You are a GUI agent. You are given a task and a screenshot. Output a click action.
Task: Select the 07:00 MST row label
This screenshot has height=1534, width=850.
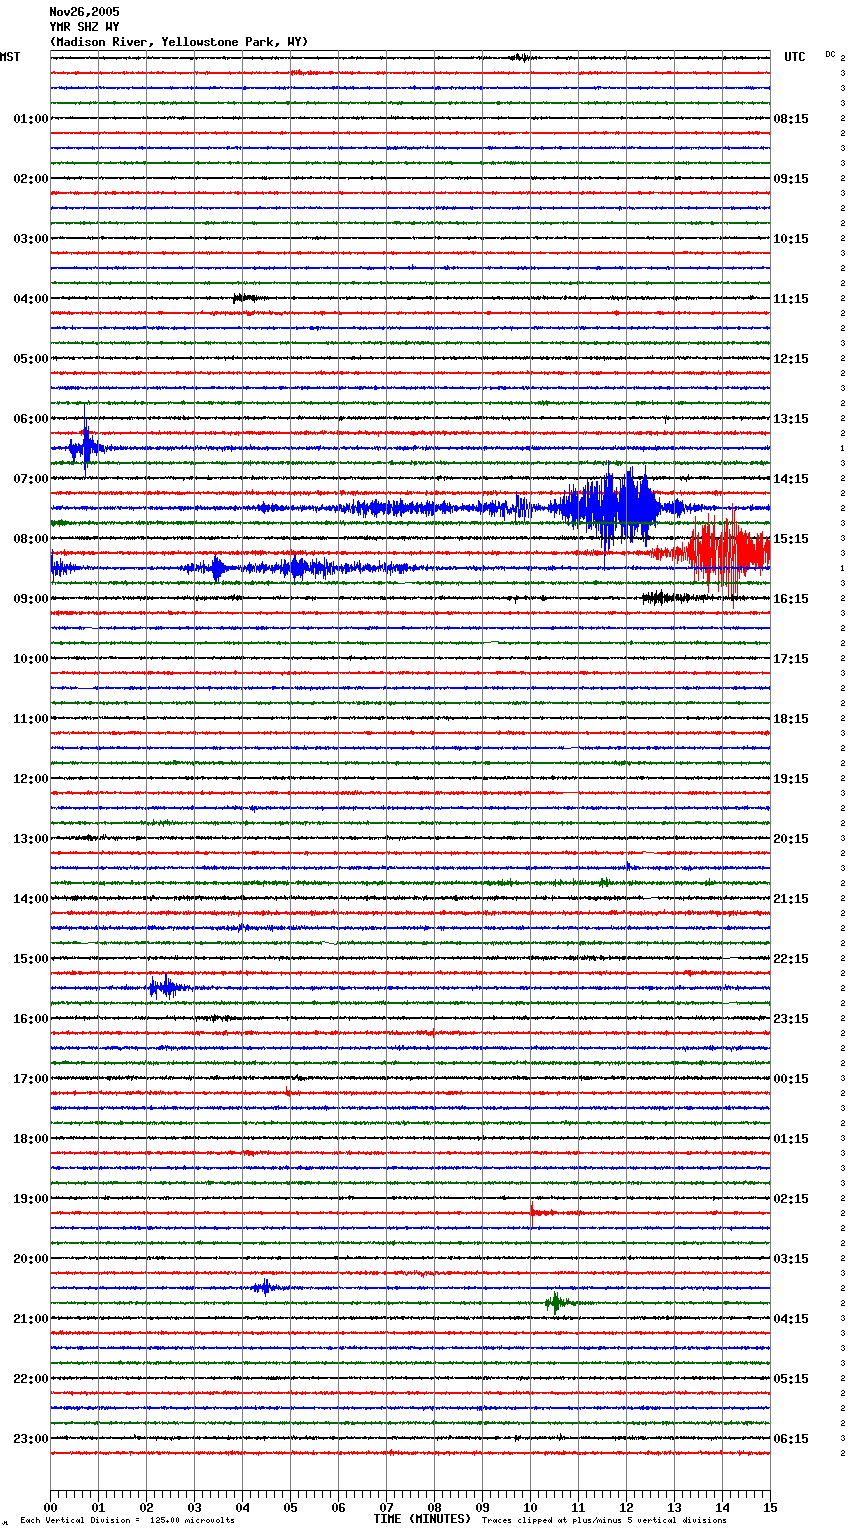[x=30, y=479]
